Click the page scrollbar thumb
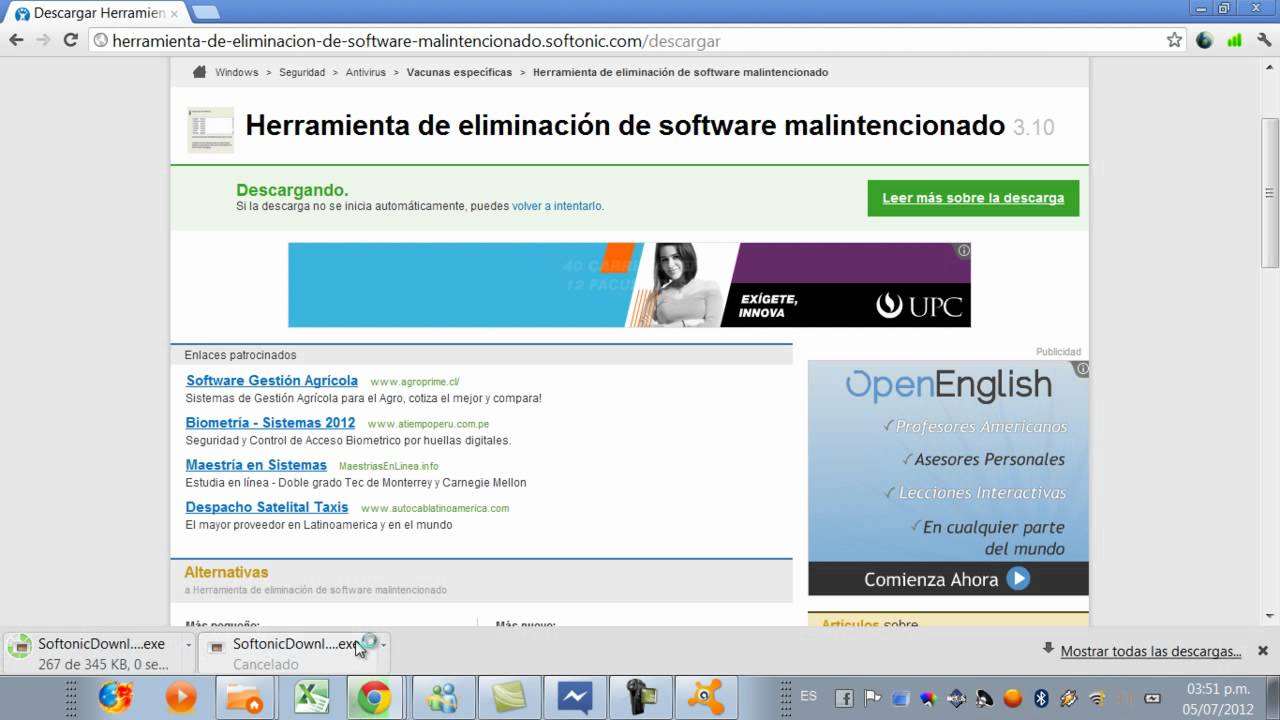The image size is (1280, 720). tap(1270, 193)
